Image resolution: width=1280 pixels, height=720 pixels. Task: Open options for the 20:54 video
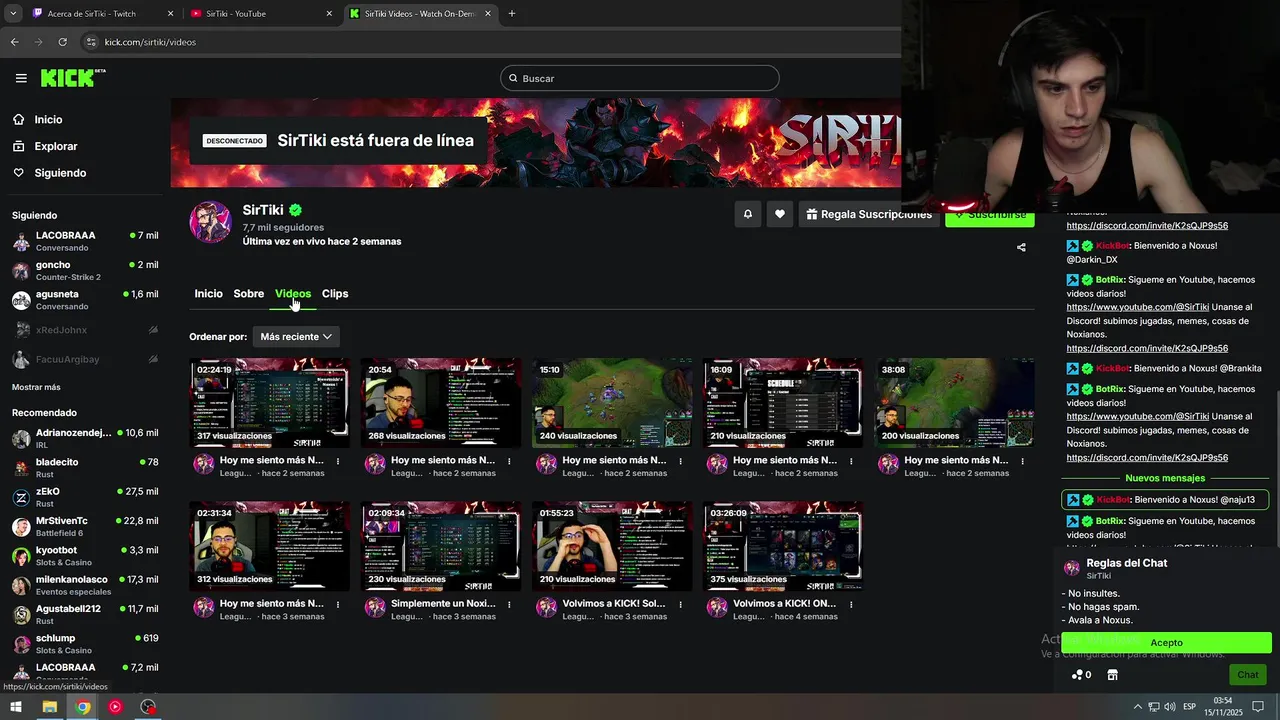pos(509,461)
